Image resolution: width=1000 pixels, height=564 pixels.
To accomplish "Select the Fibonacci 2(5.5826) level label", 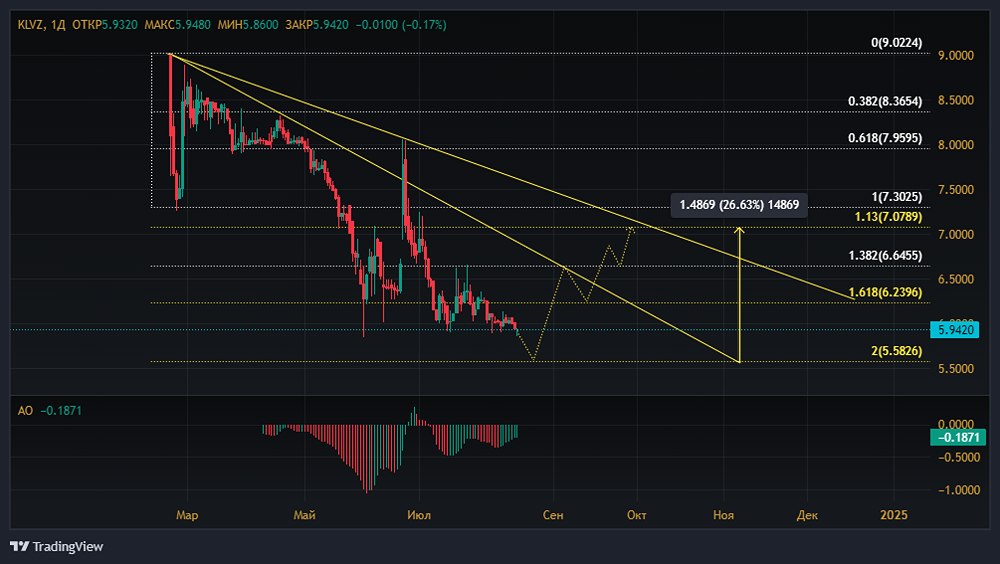I will (x=896, y=351).
